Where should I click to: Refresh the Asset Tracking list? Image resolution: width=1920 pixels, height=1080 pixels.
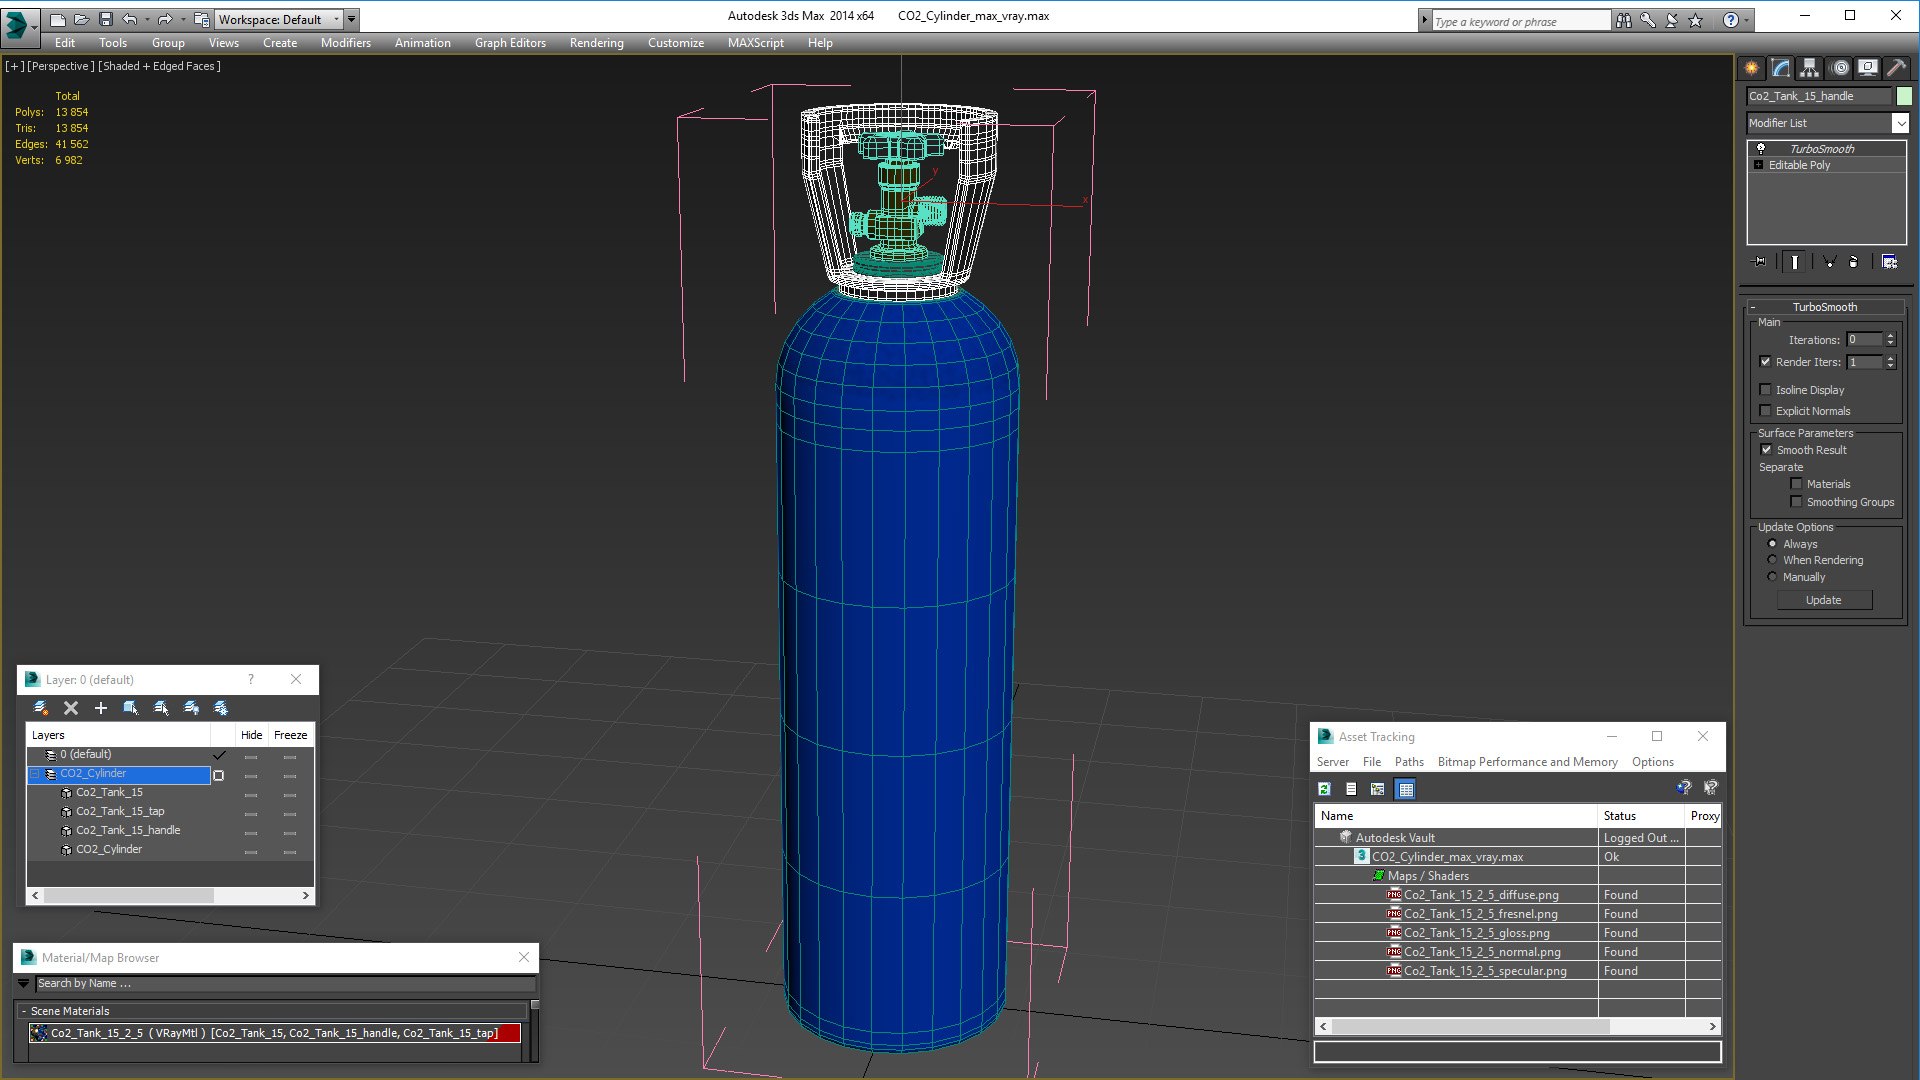click(x=1324, y=789)
